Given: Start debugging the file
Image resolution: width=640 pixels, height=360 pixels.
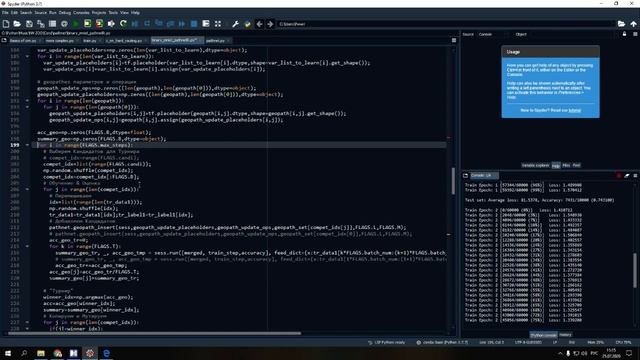Looking at the screenshot, I should (135, 24).
